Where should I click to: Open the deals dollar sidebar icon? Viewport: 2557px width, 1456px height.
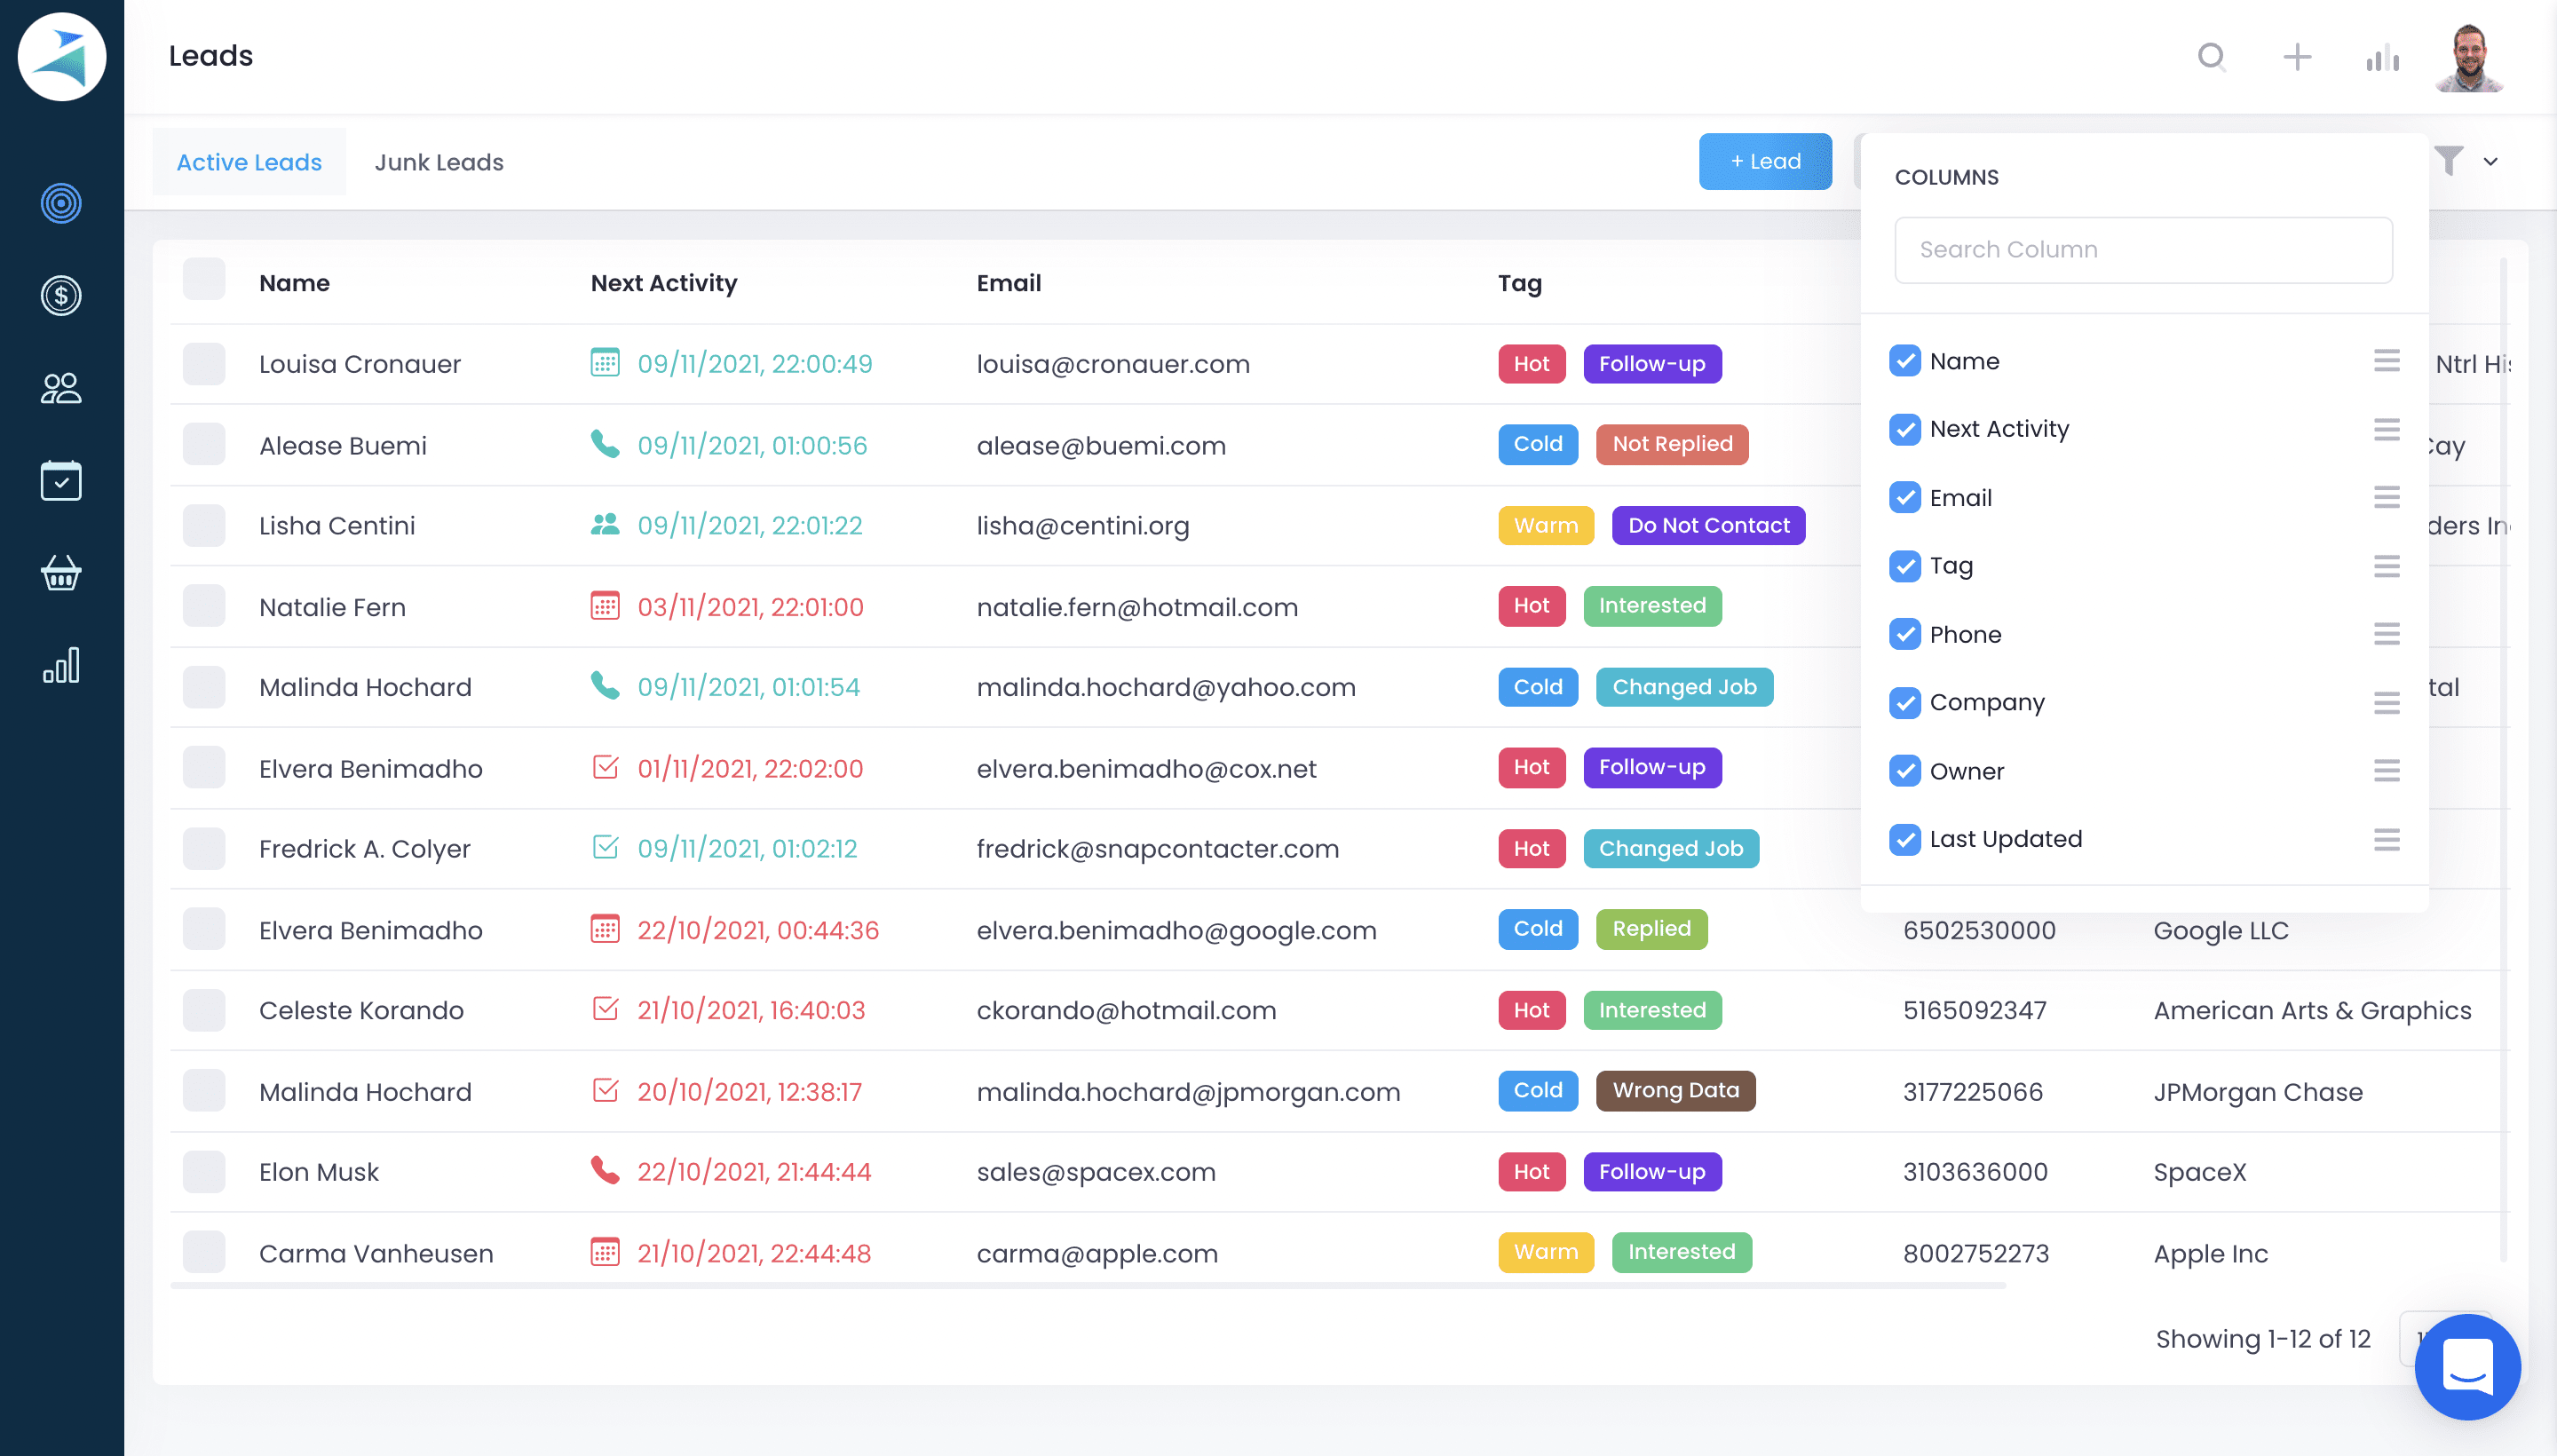61,296
